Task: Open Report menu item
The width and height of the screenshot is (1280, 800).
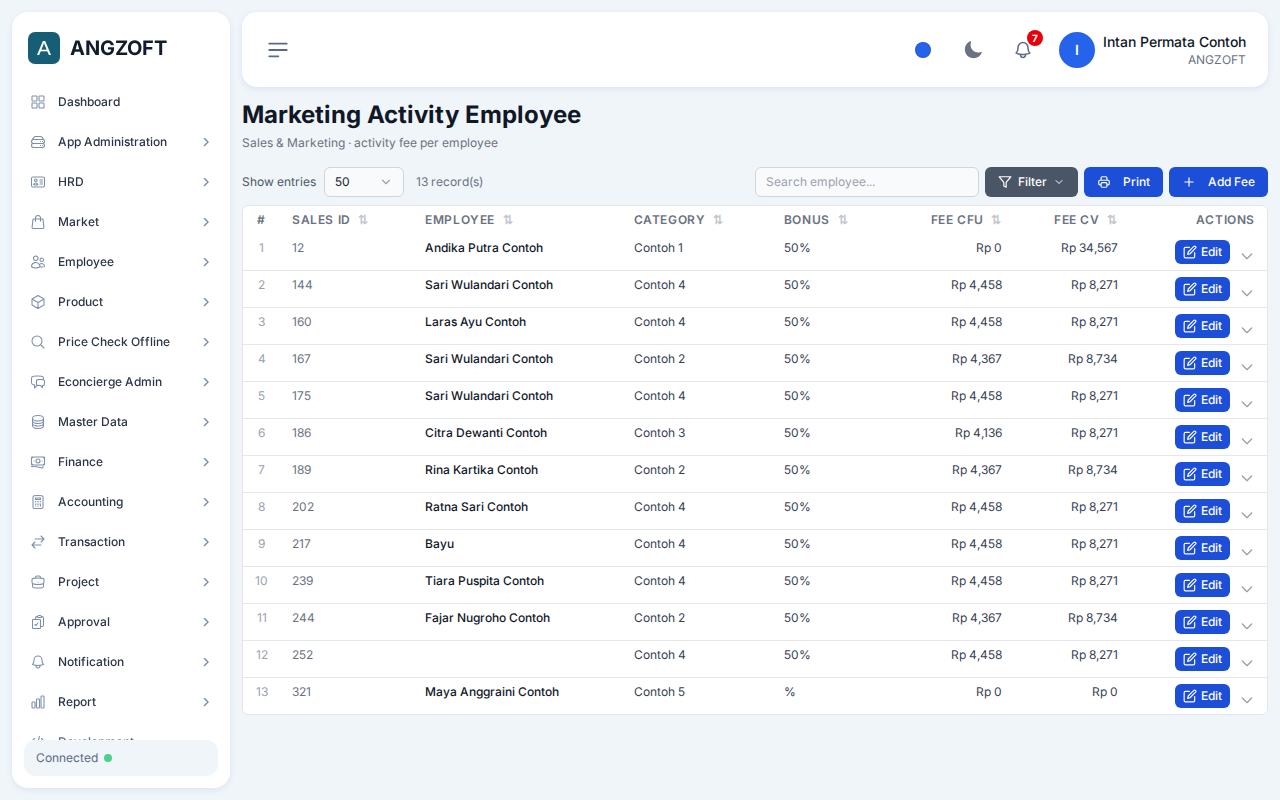Action: (121, 702)
